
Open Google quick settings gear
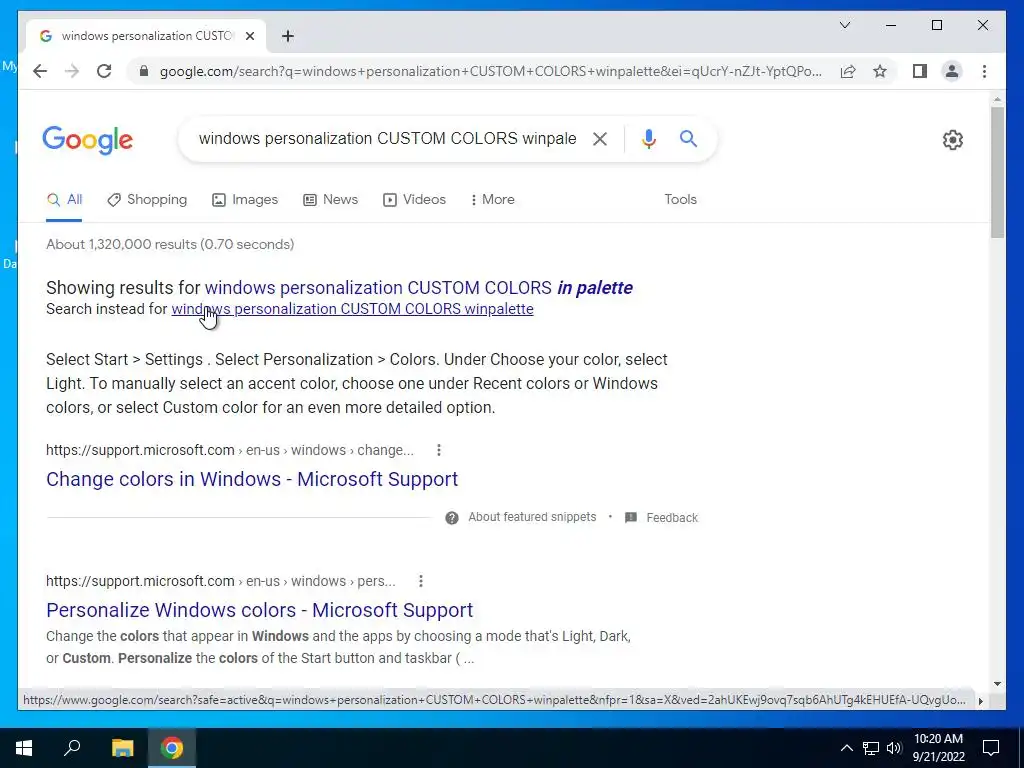[953, 140]
